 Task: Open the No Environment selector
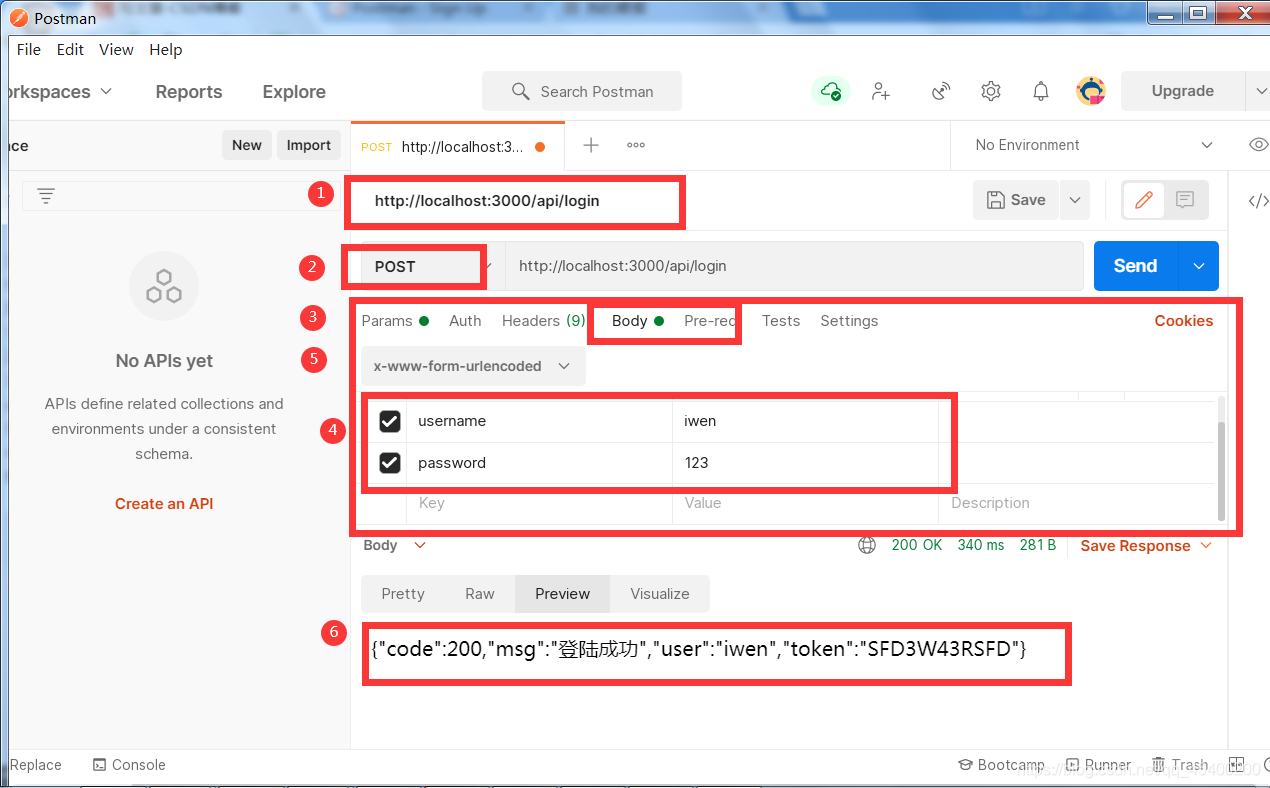[x=1094, y=145]
